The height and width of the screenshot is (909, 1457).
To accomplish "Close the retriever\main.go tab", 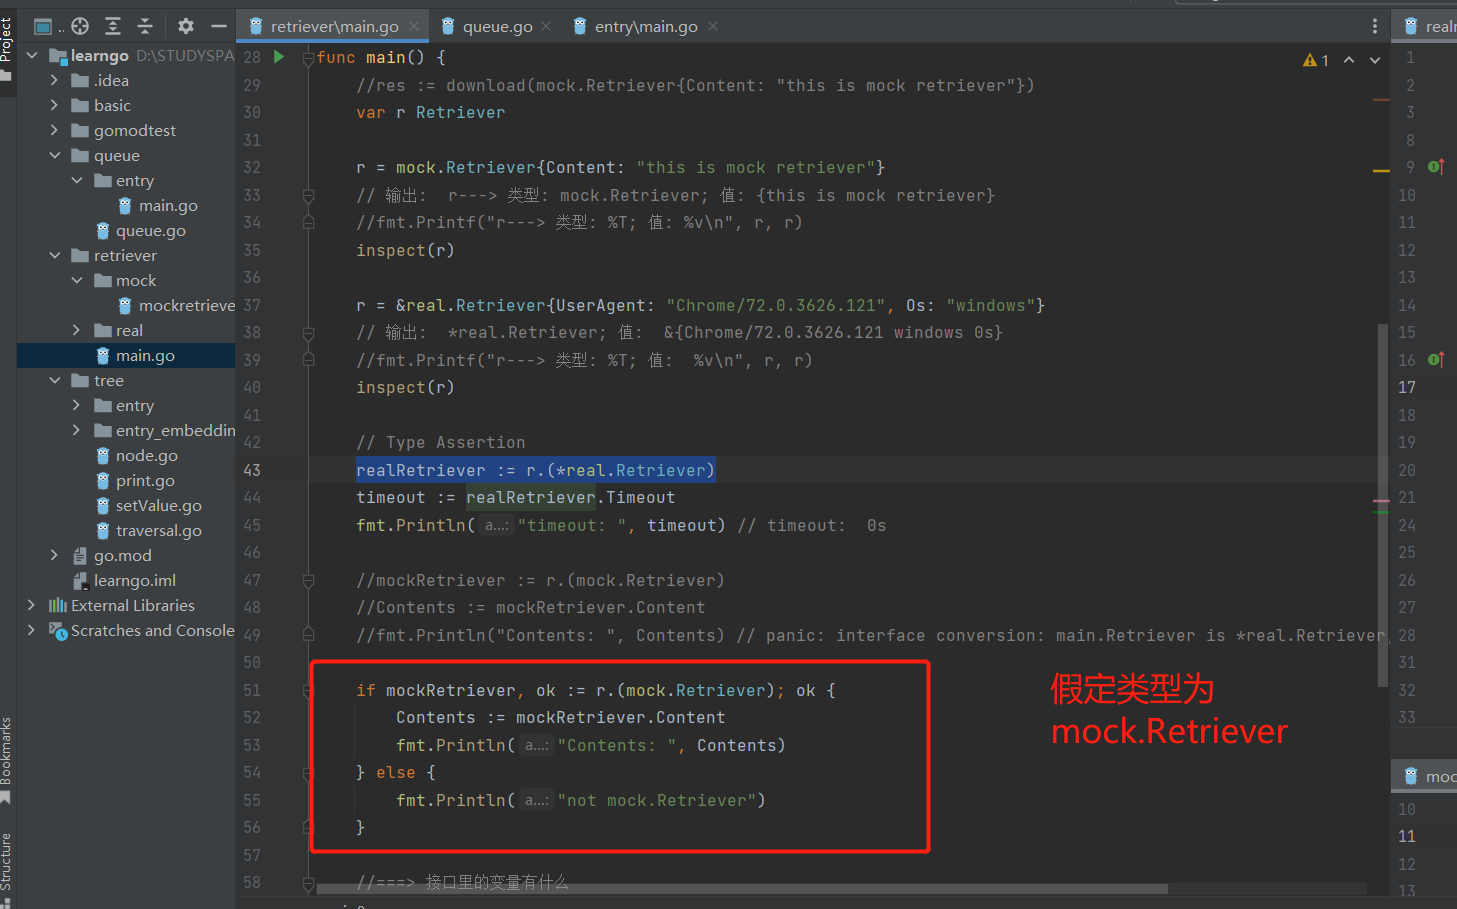I will pos(414,26).
